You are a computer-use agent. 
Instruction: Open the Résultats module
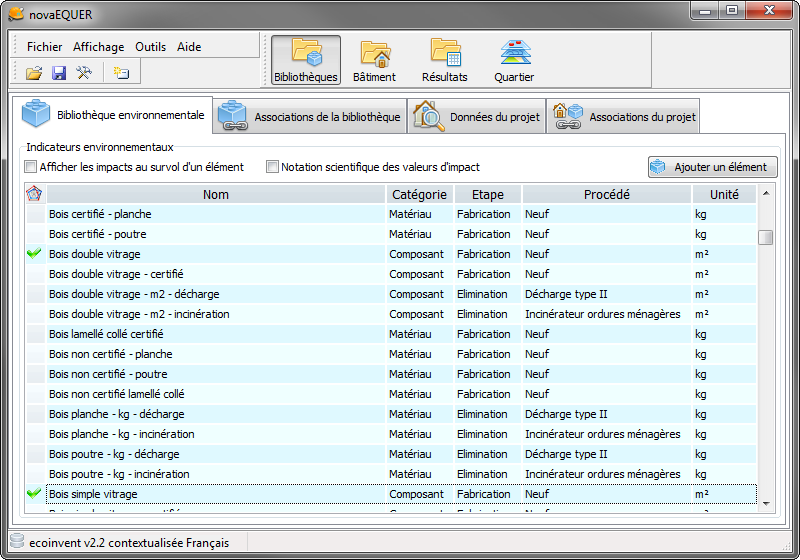tap(444, 60)
